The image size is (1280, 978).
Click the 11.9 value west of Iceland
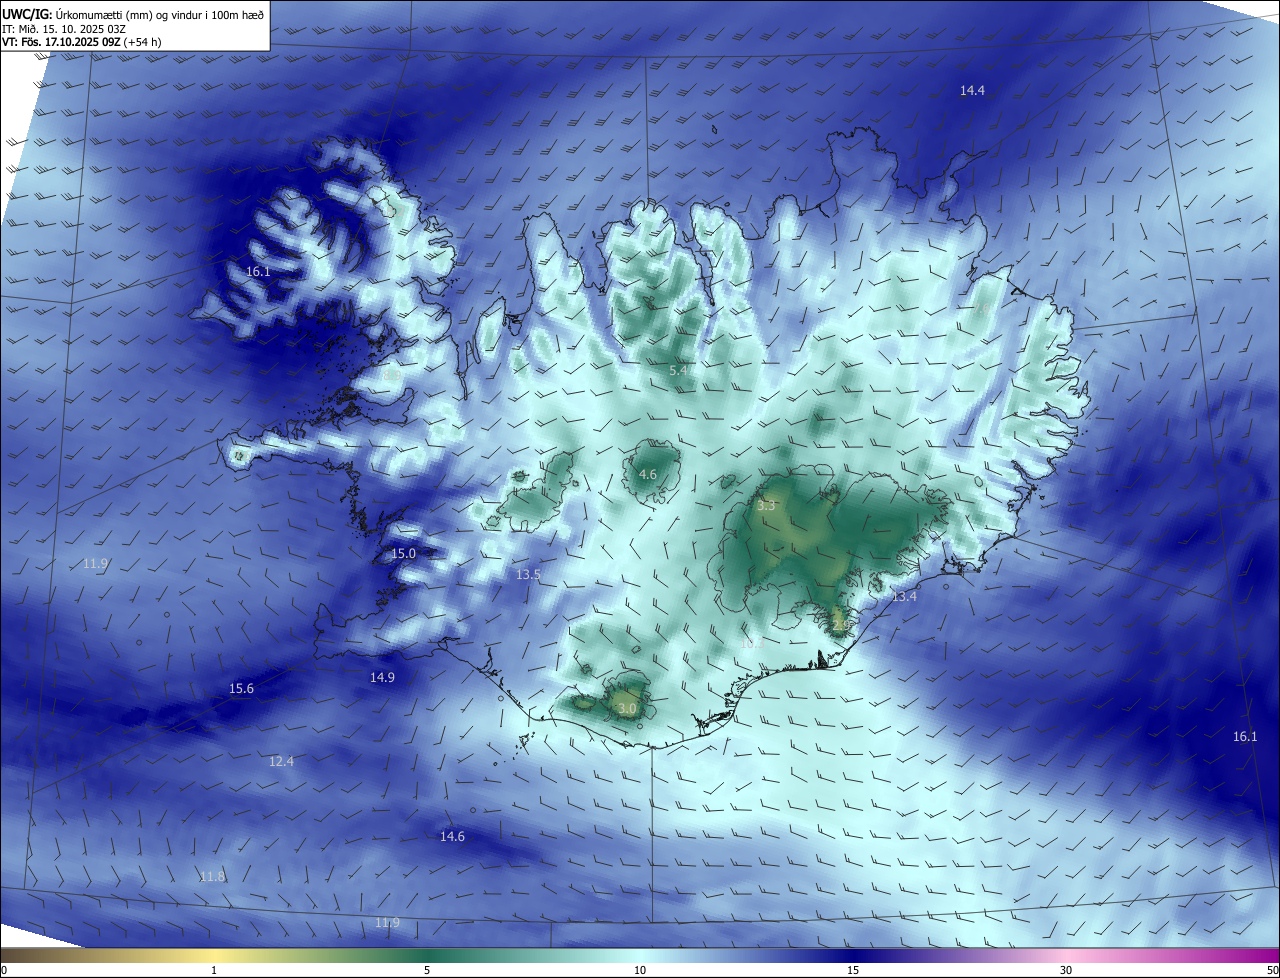(x=95, y=564)
